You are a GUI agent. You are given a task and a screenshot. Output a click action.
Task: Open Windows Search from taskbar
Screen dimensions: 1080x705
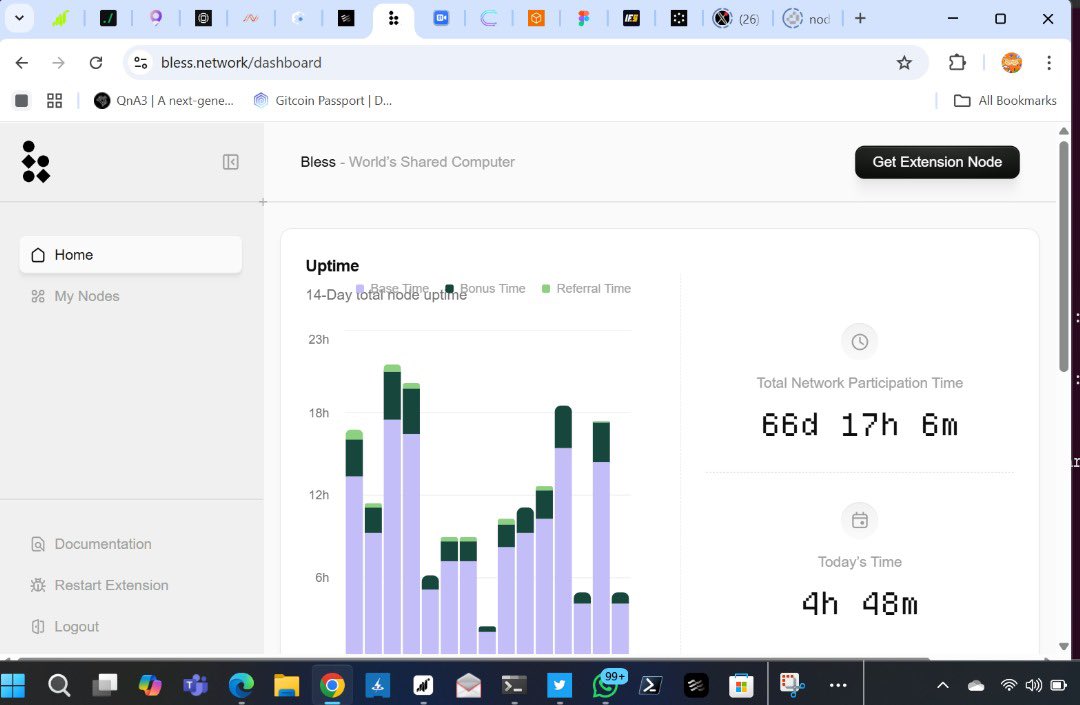(59, 685)
